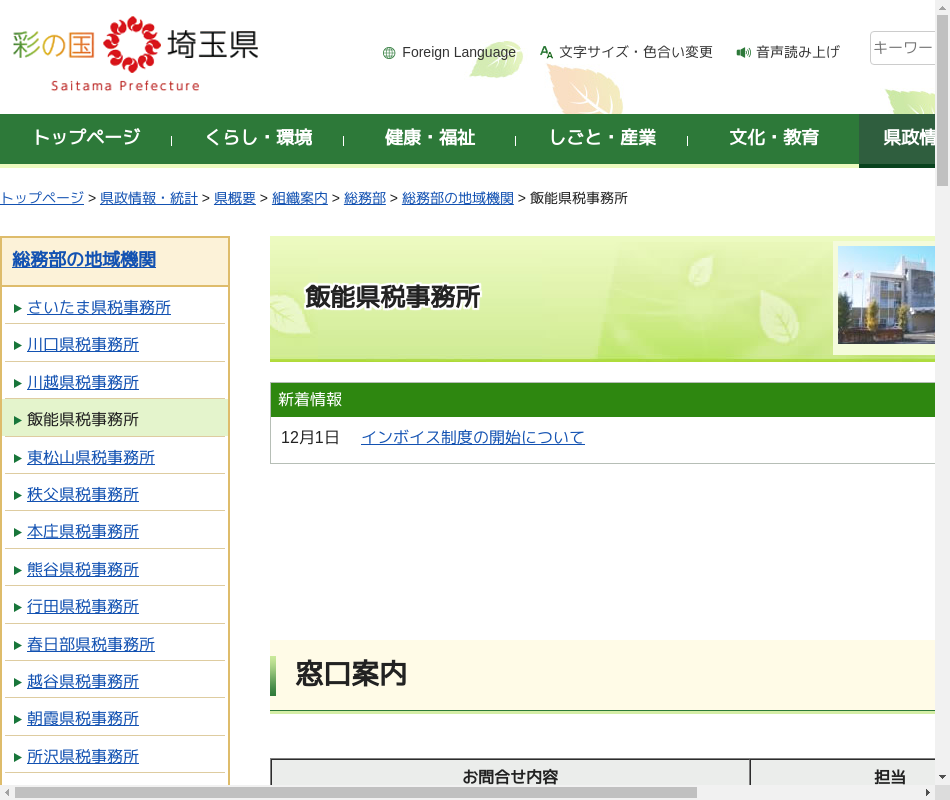Screen dimensions: 950x800
Task: Open 東松山県税事務所 in the sidebar
Action: click(91, 458)
